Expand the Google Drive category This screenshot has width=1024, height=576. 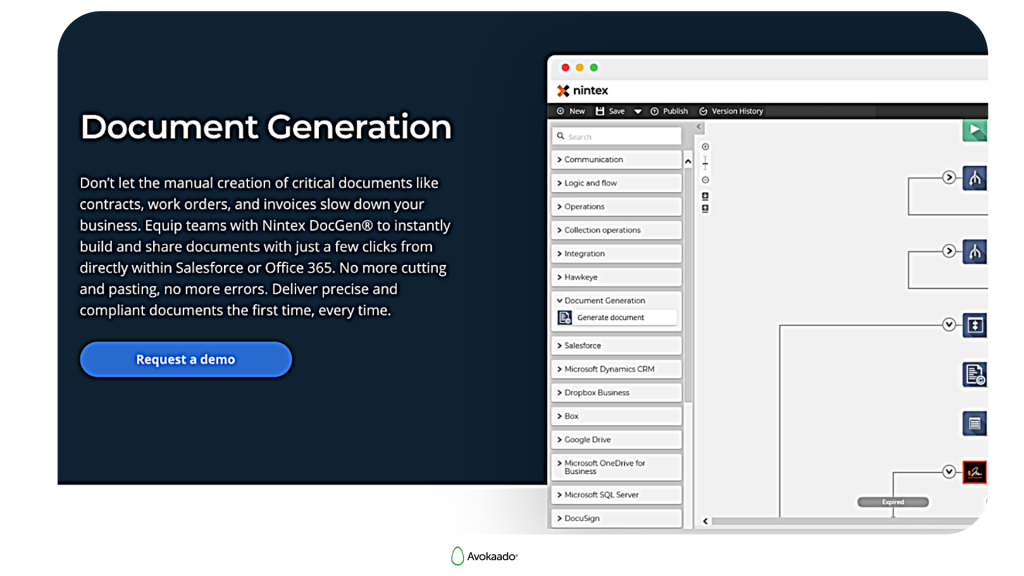[616, 440]
